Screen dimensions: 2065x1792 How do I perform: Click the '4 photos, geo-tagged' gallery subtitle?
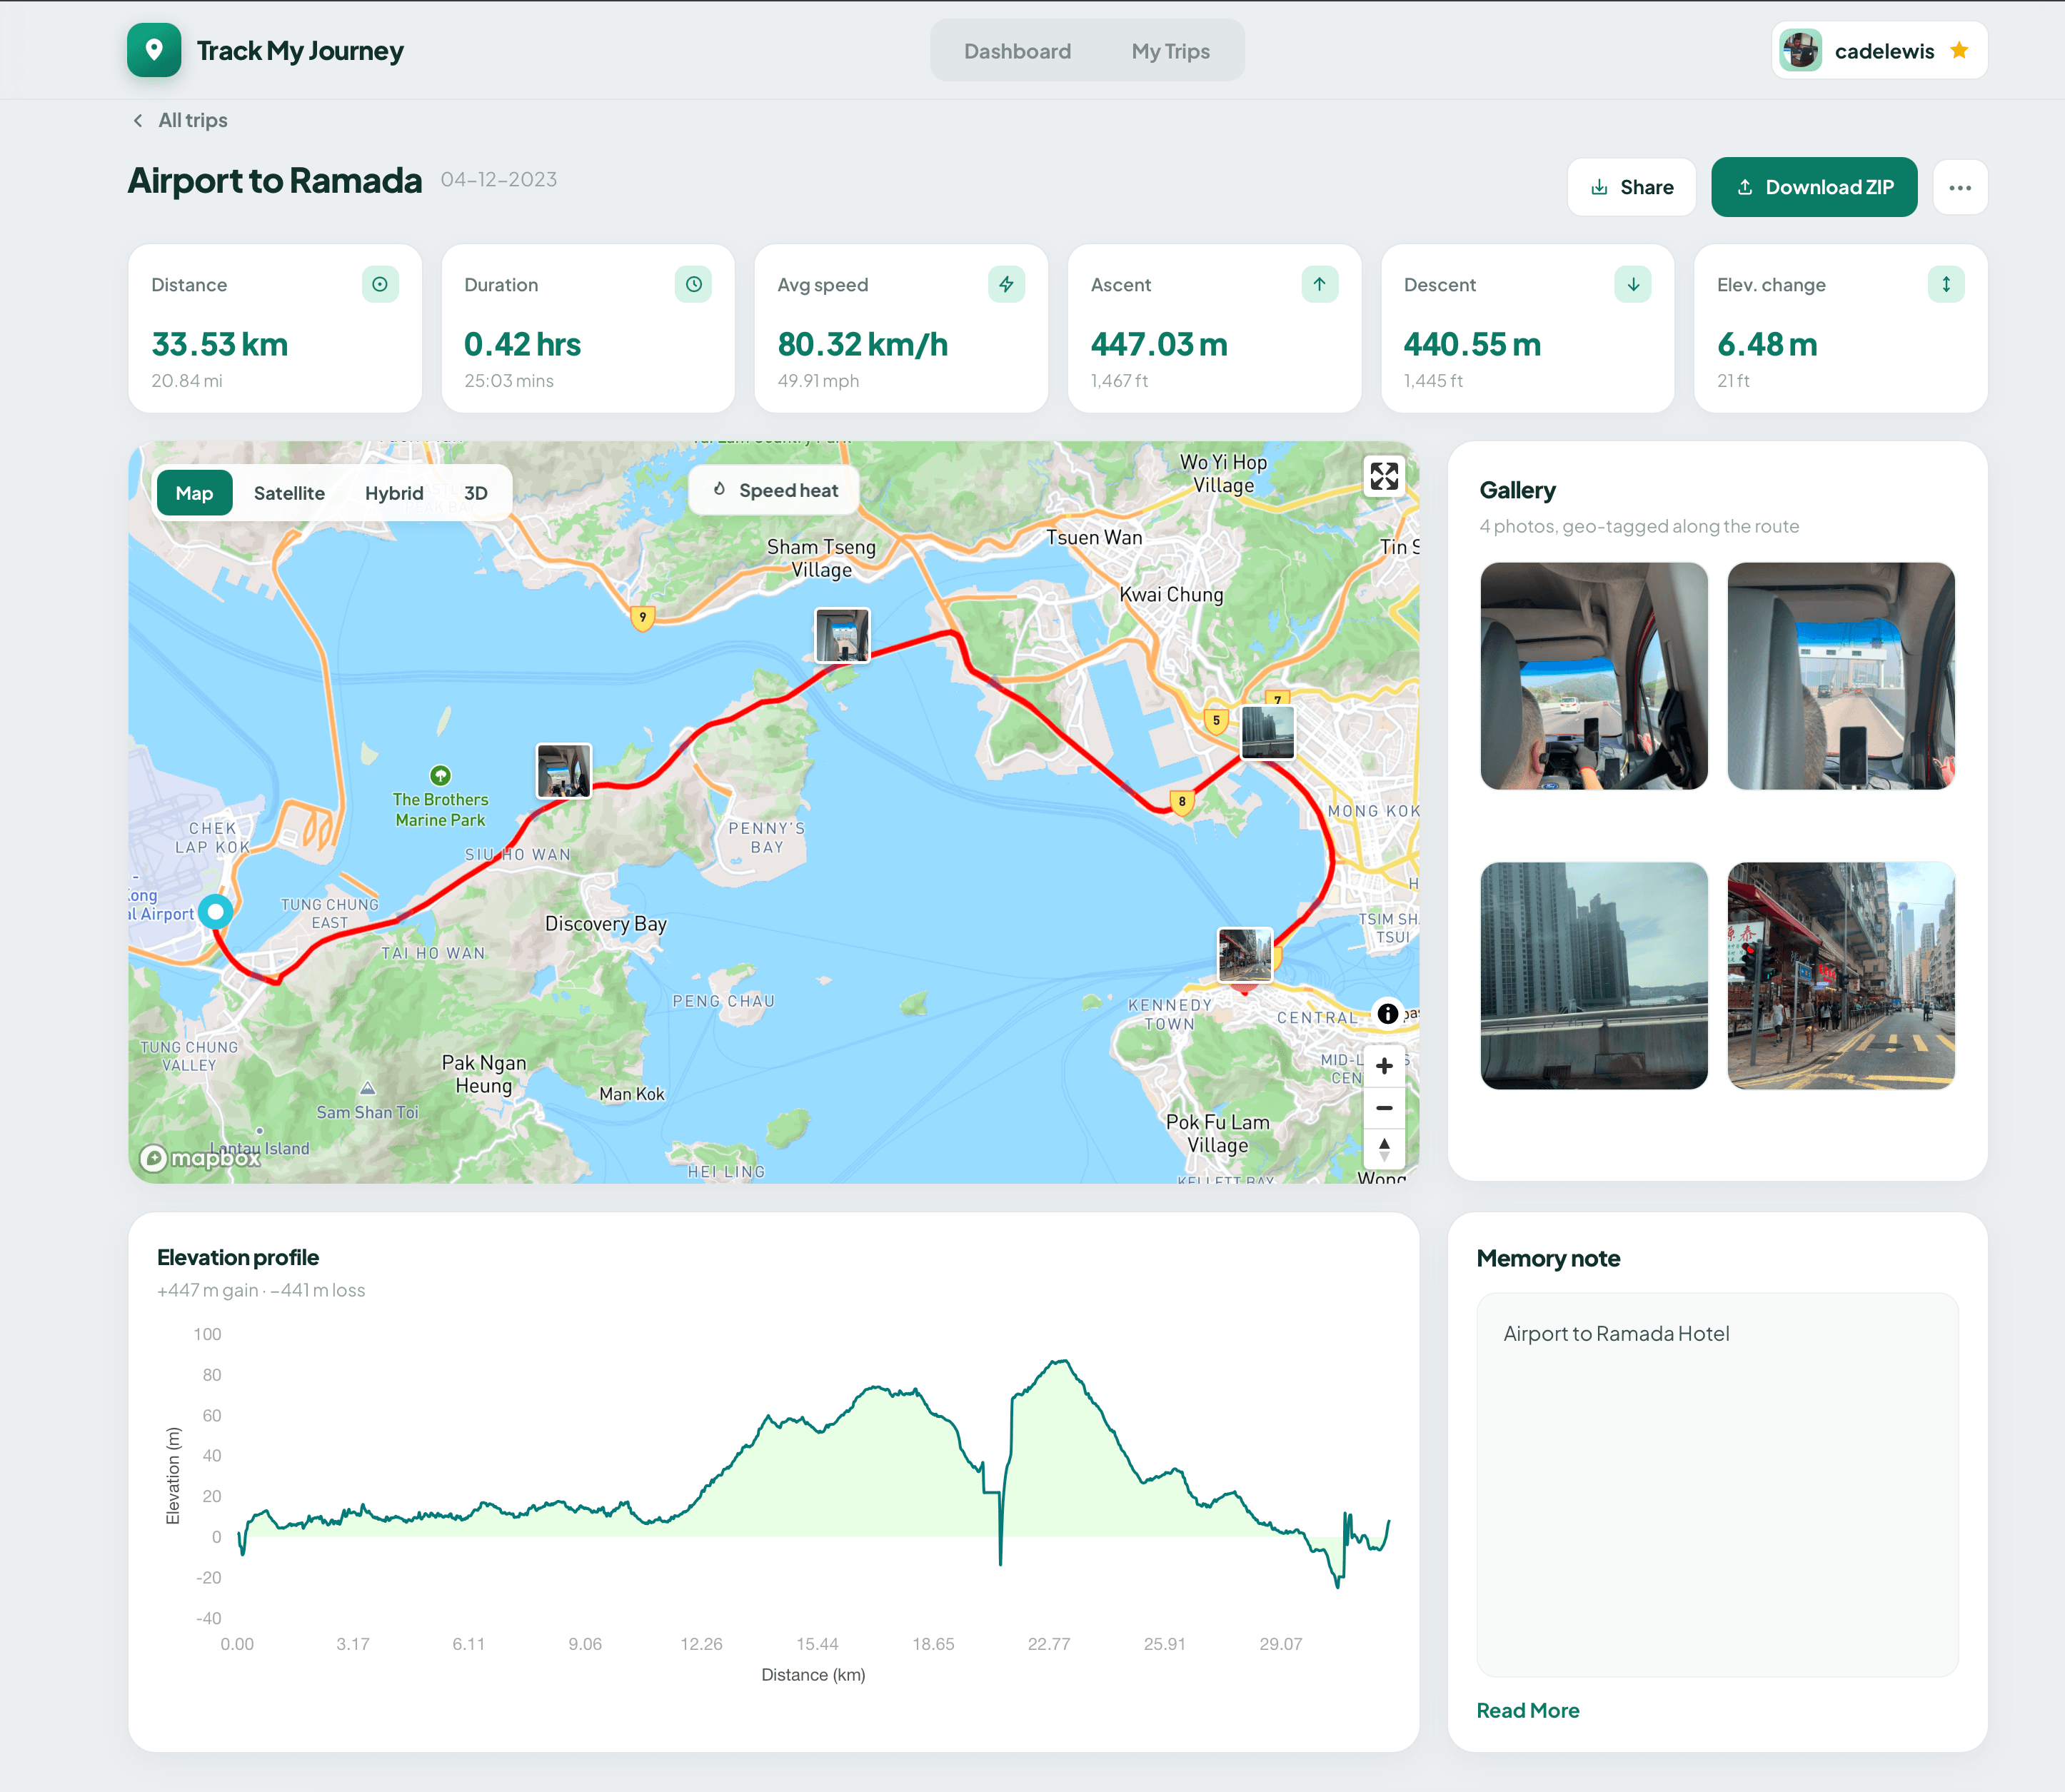tap(1639, 526)
